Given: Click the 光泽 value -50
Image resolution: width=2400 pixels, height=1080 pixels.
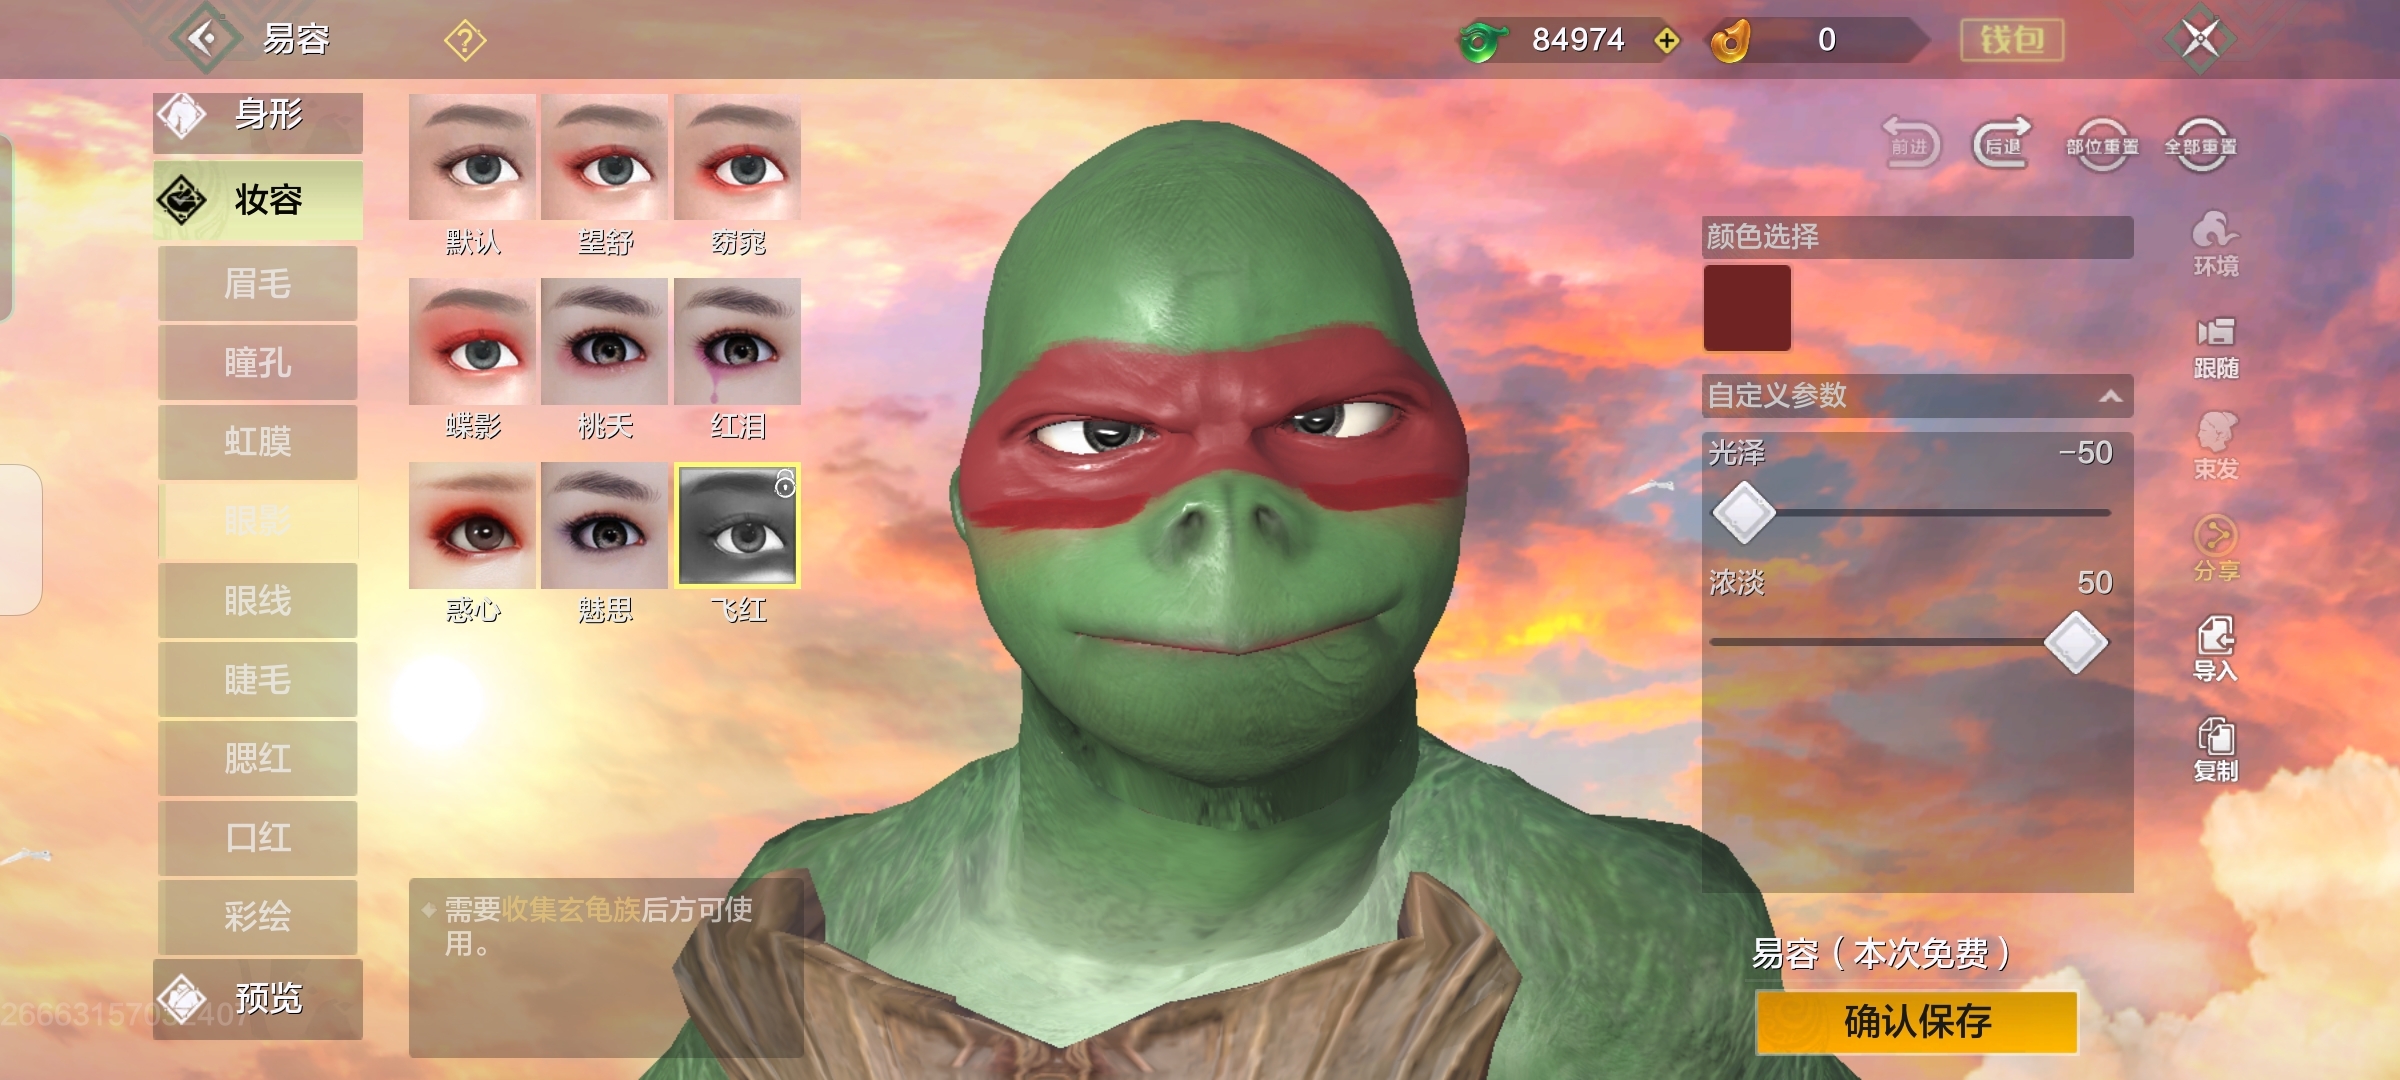Looking at the screenshot, I should [2084, 453].
